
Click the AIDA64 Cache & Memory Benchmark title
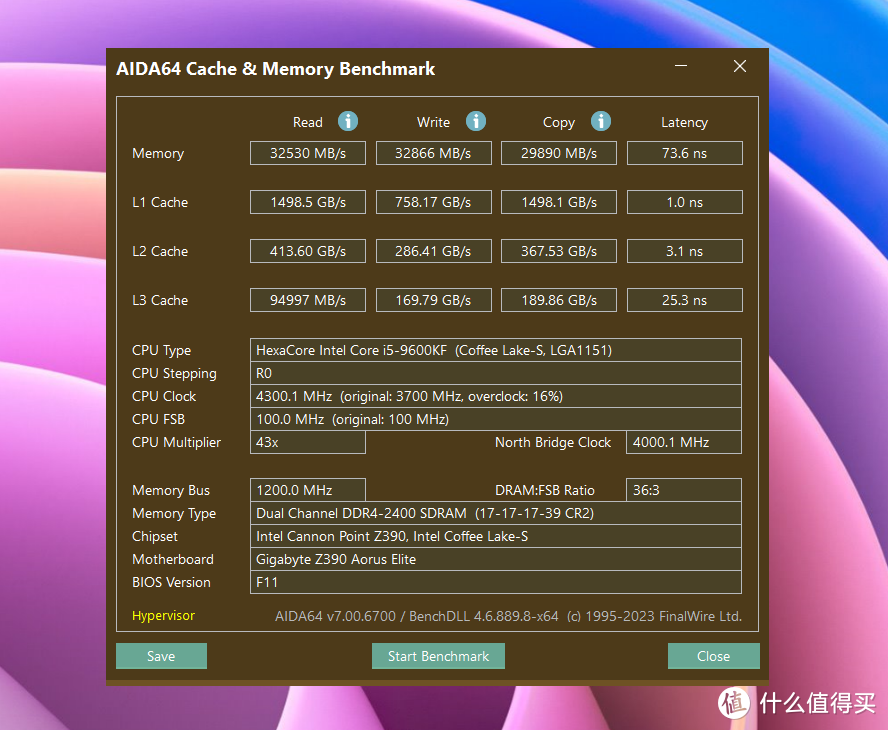coord(276,69)
